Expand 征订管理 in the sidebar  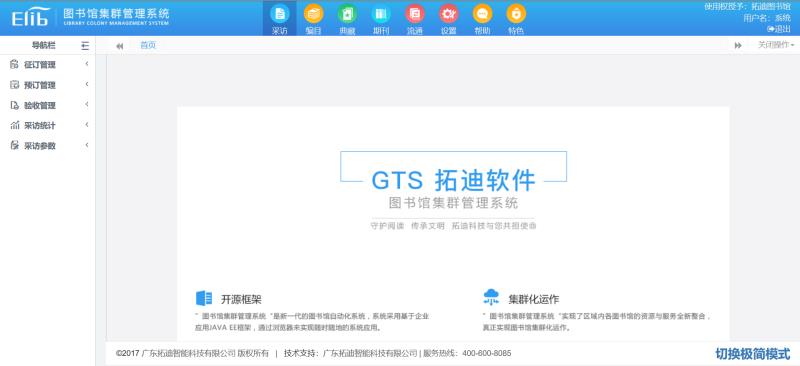(x=48, y=65)
